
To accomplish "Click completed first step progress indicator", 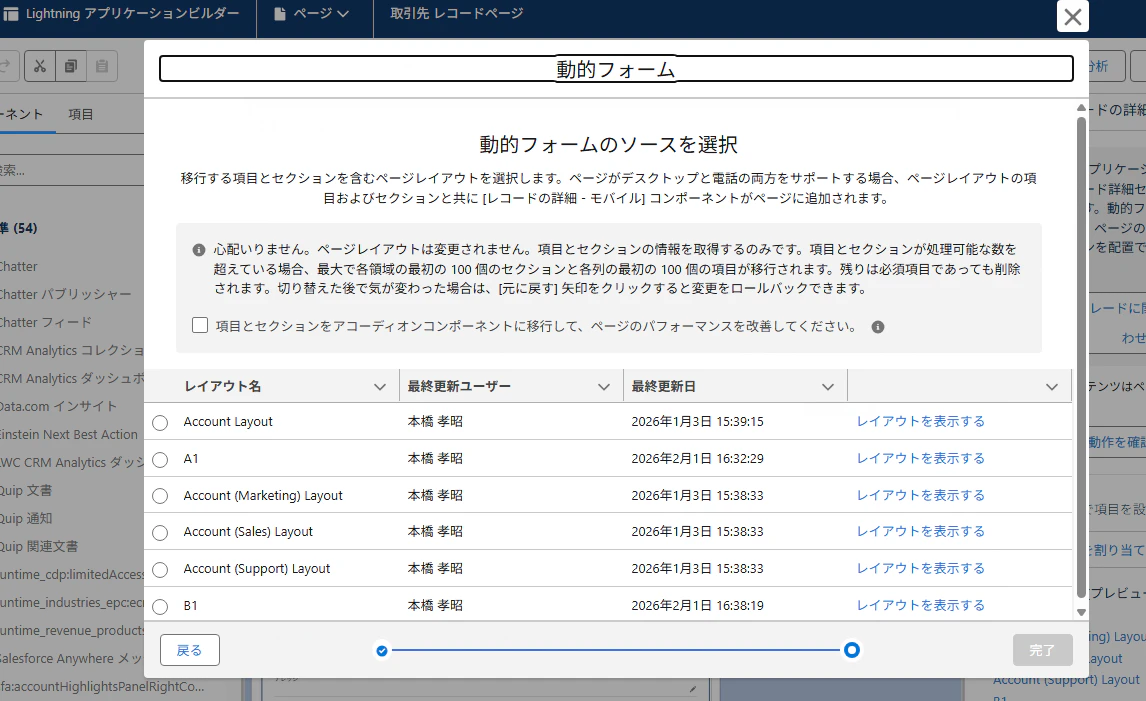I will [x=382, y=650].
